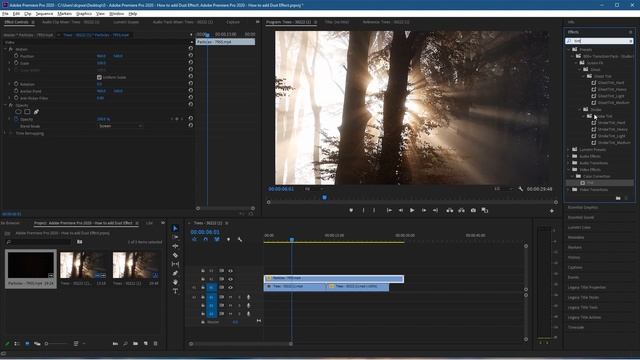Expand Lumetri Presets folder
640x360 pixels.
569,149
